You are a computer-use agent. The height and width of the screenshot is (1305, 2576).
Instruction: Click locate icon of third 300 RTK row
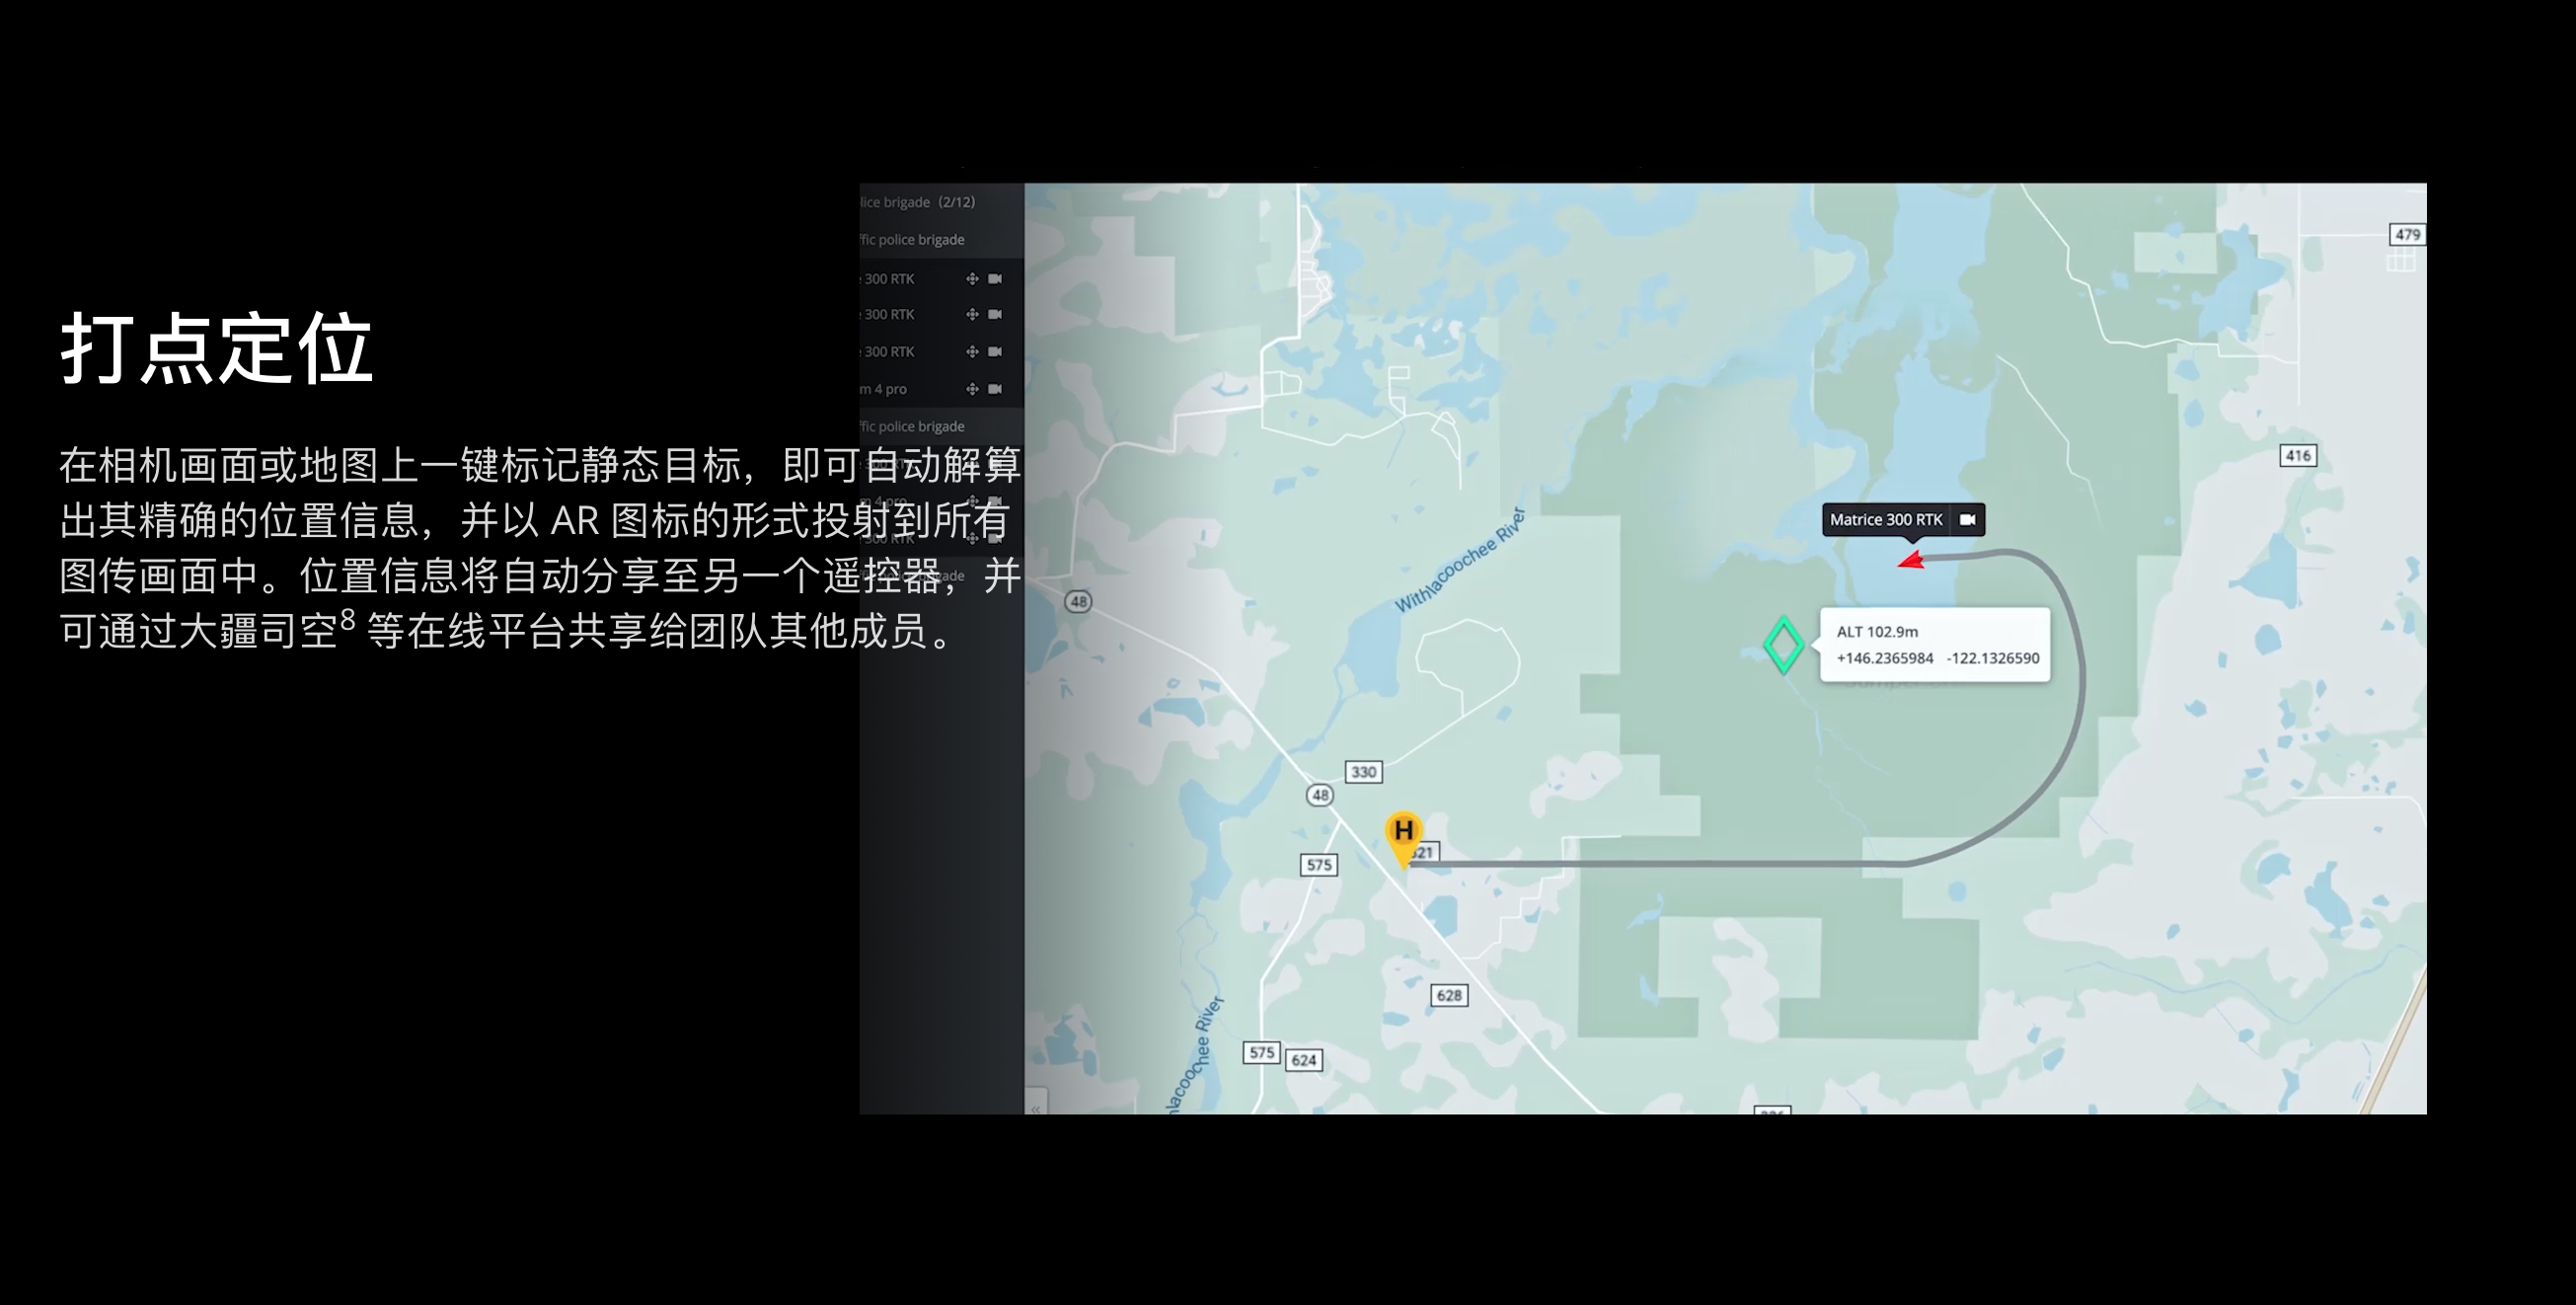pos(972,351)
